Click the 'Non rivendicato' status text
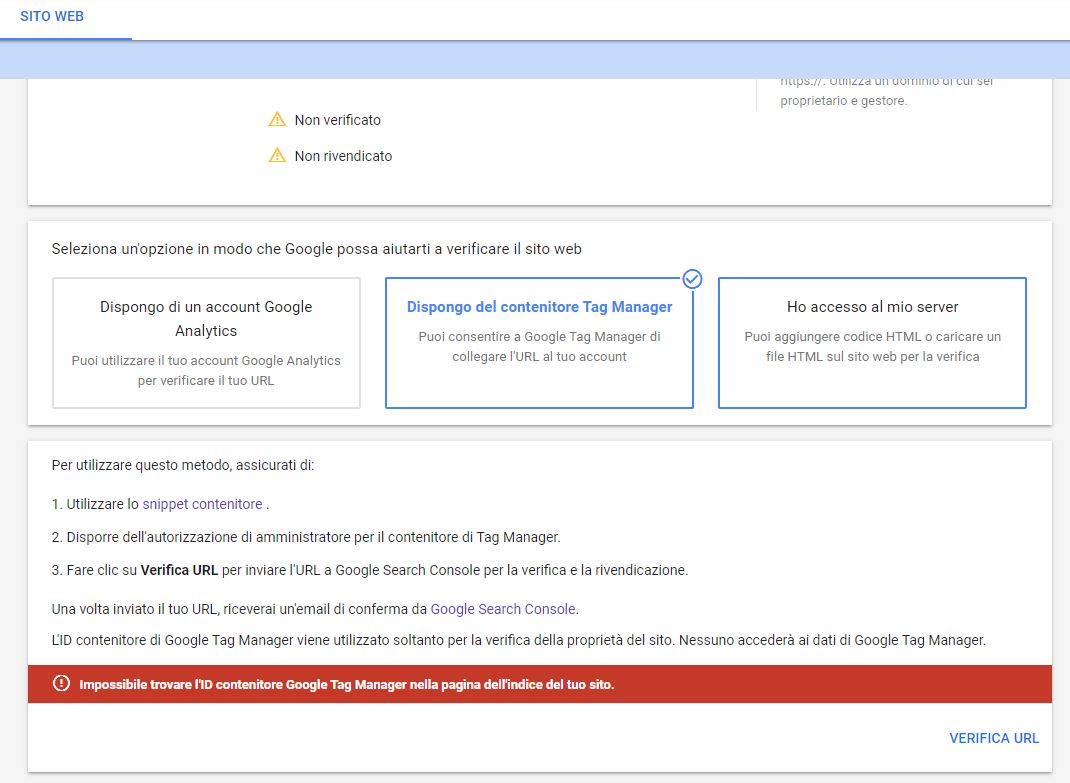 (x=343, y=156)
